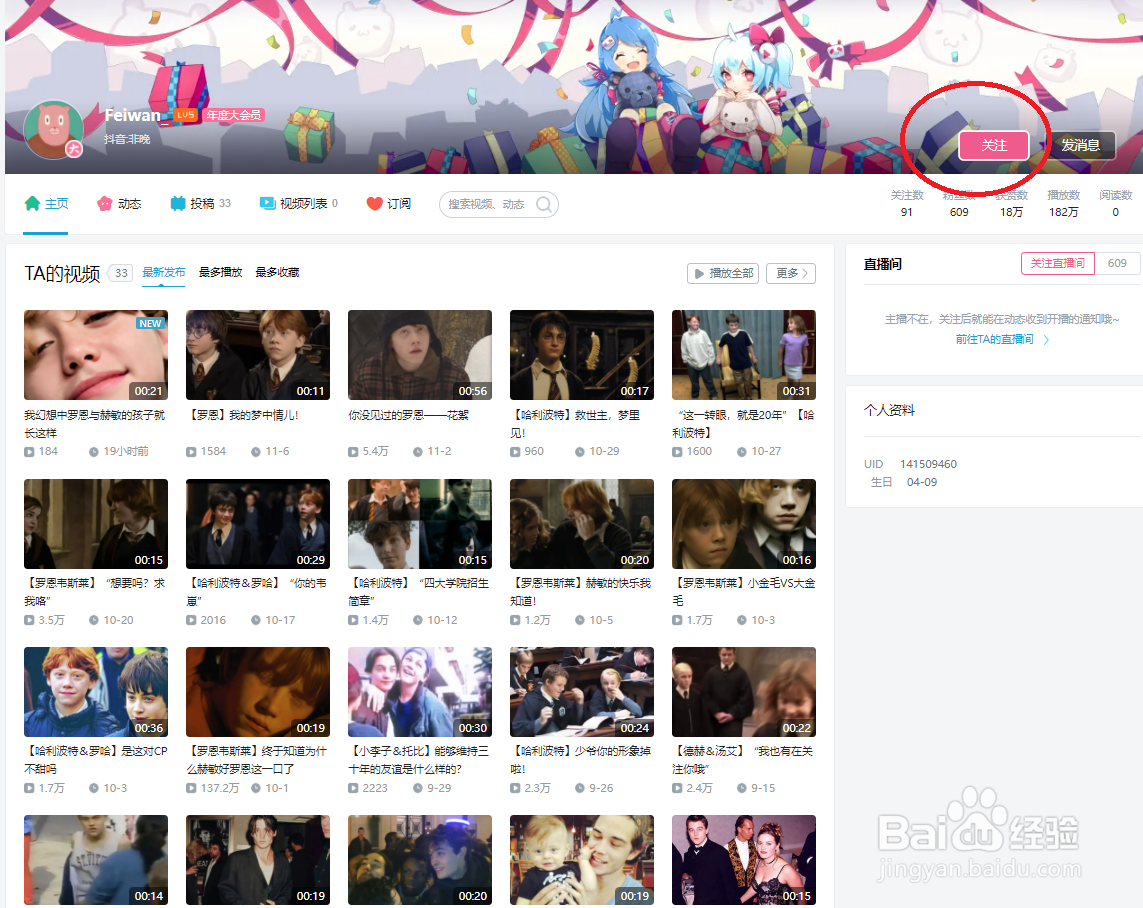Open the 00:15 “想要吗？求我咯” thumbnail
The image size is (1143, 908).
coord(95,524)
